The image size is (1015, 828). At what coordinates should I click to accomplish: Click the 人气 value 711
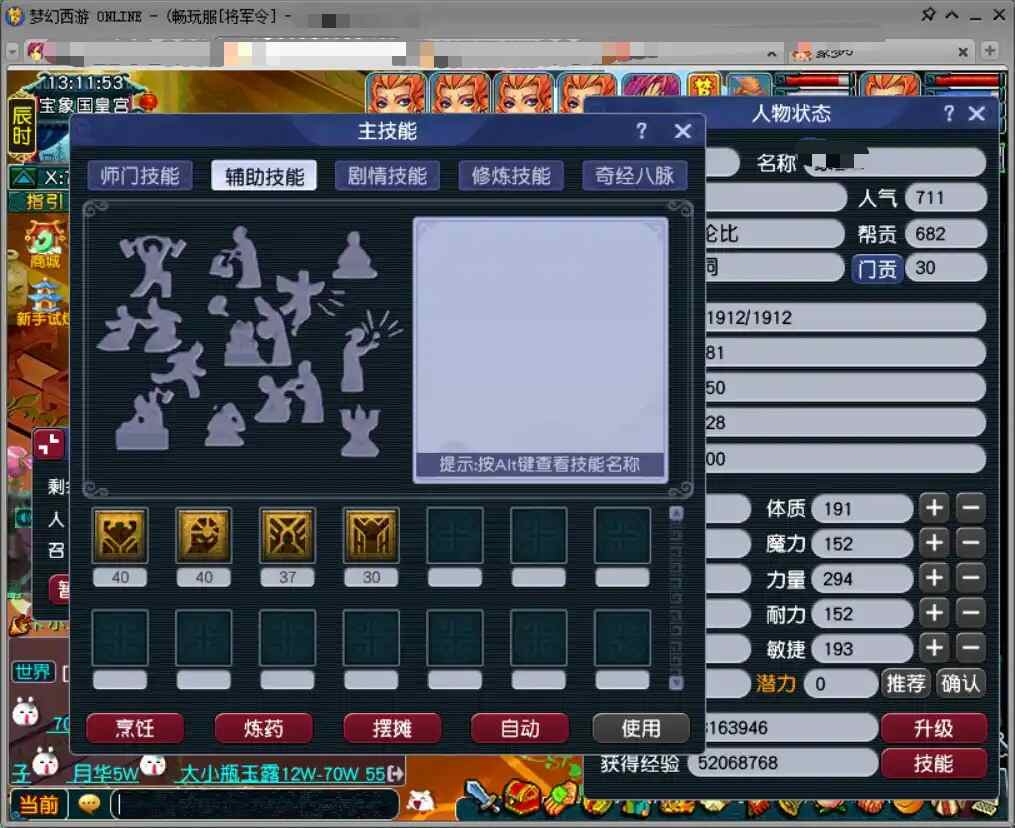[x=946, y=197]
